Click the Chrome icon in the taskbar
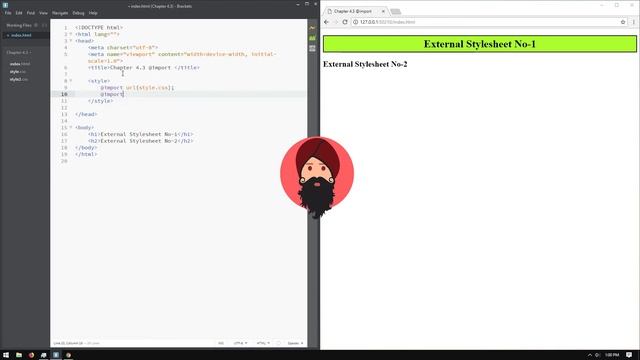The height and width of the screenshot is (360, 640). click(68, 355)
